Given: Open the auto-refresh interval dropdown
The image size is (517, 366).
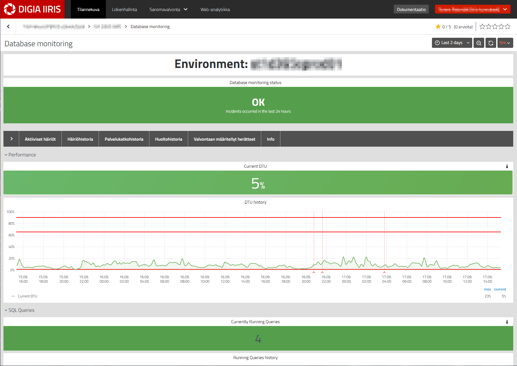Looking at the screenshot, I should (x=505, y=43).
